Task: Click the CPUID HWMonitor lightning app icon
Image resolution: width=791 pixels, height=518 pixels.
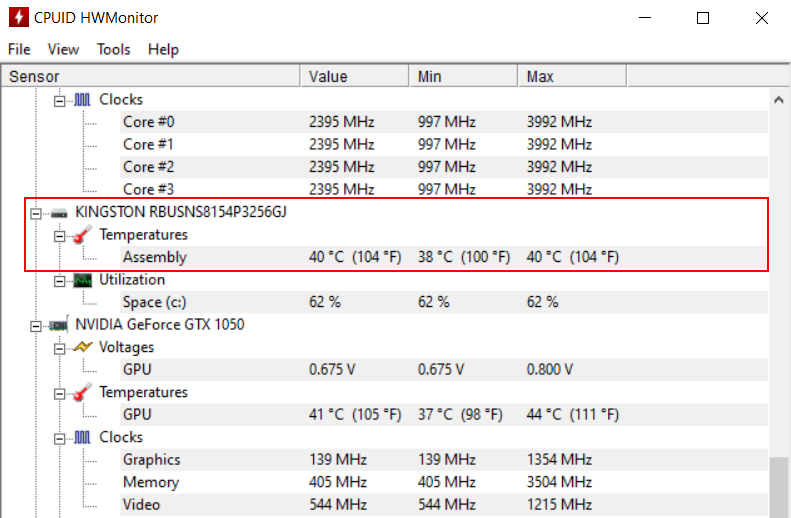Action: (x=19, y=17)
